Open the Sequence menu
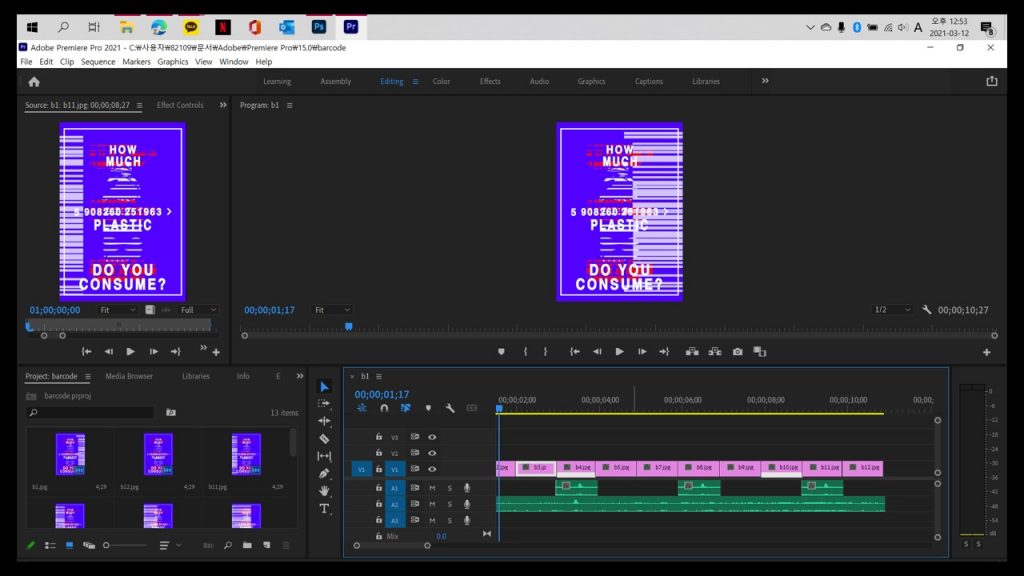Viewport: 1024px width, 576px height. point(98,62)
